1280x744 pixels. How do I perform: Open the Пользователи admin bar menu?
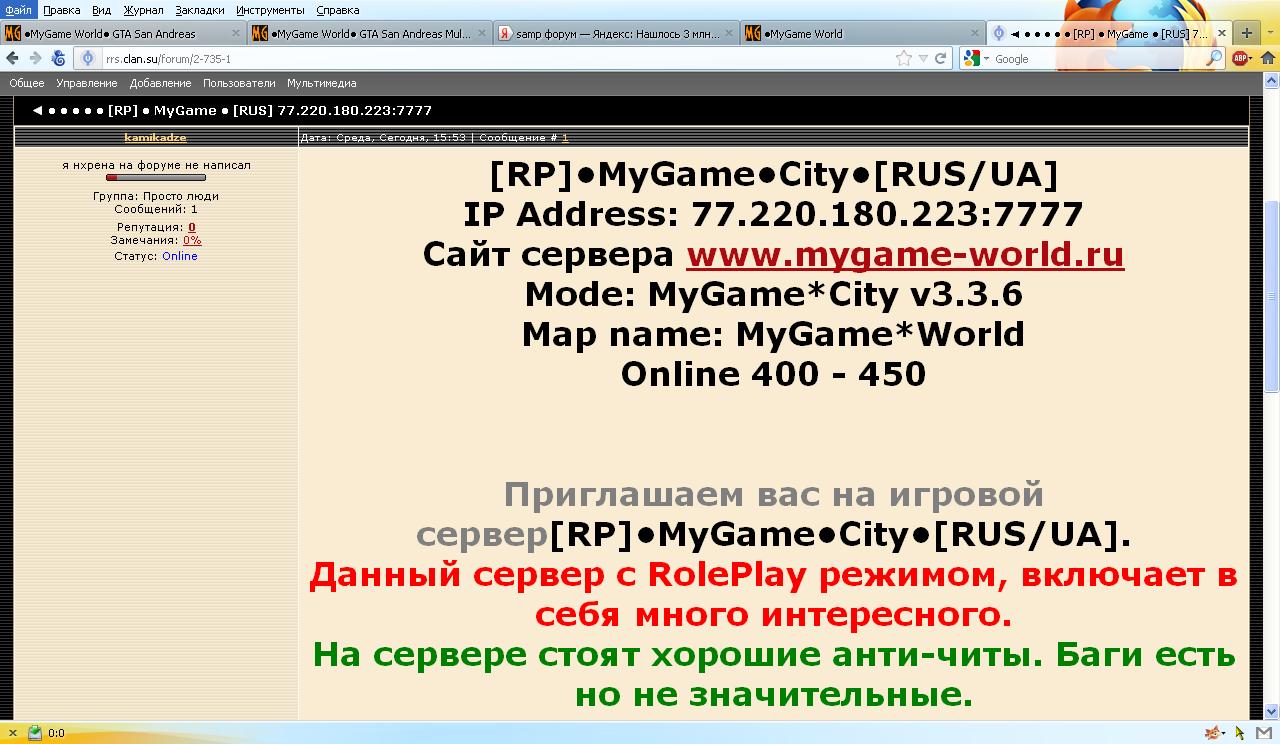(x=239, y=83)
